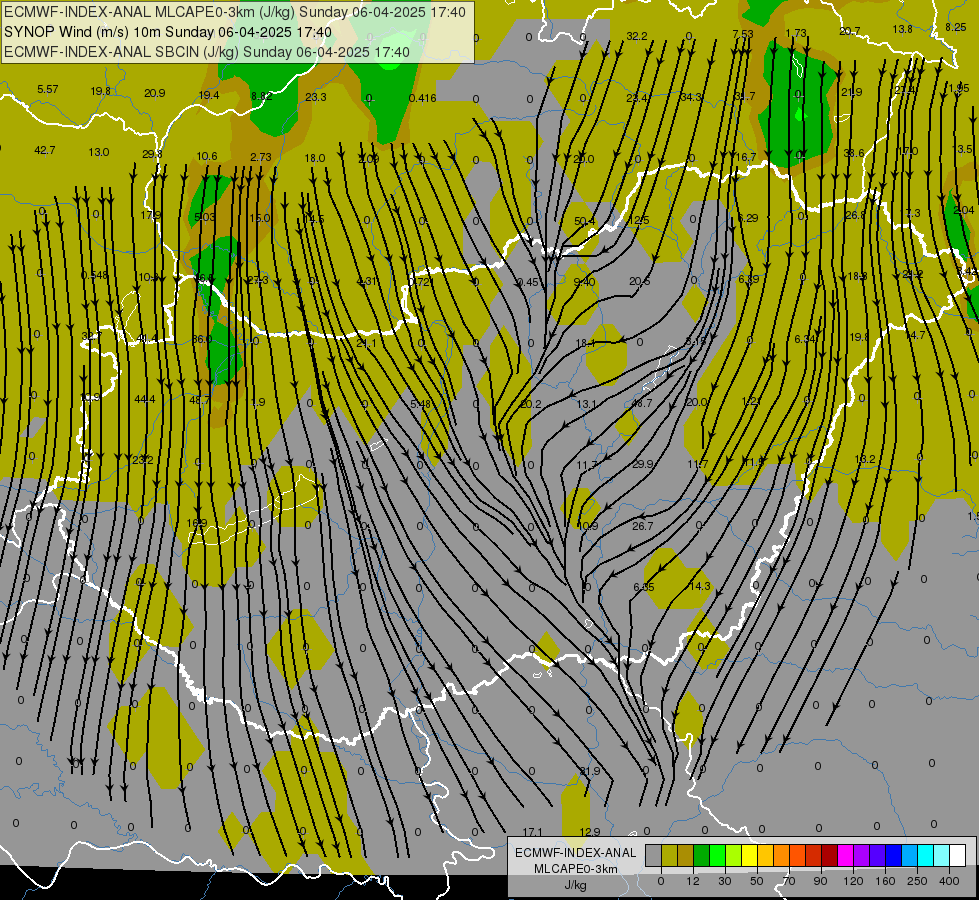The height and width of the screenshot is (900, 979).
Task: Click the olive swatch right of gray in legend
Action: click(669, 855)
